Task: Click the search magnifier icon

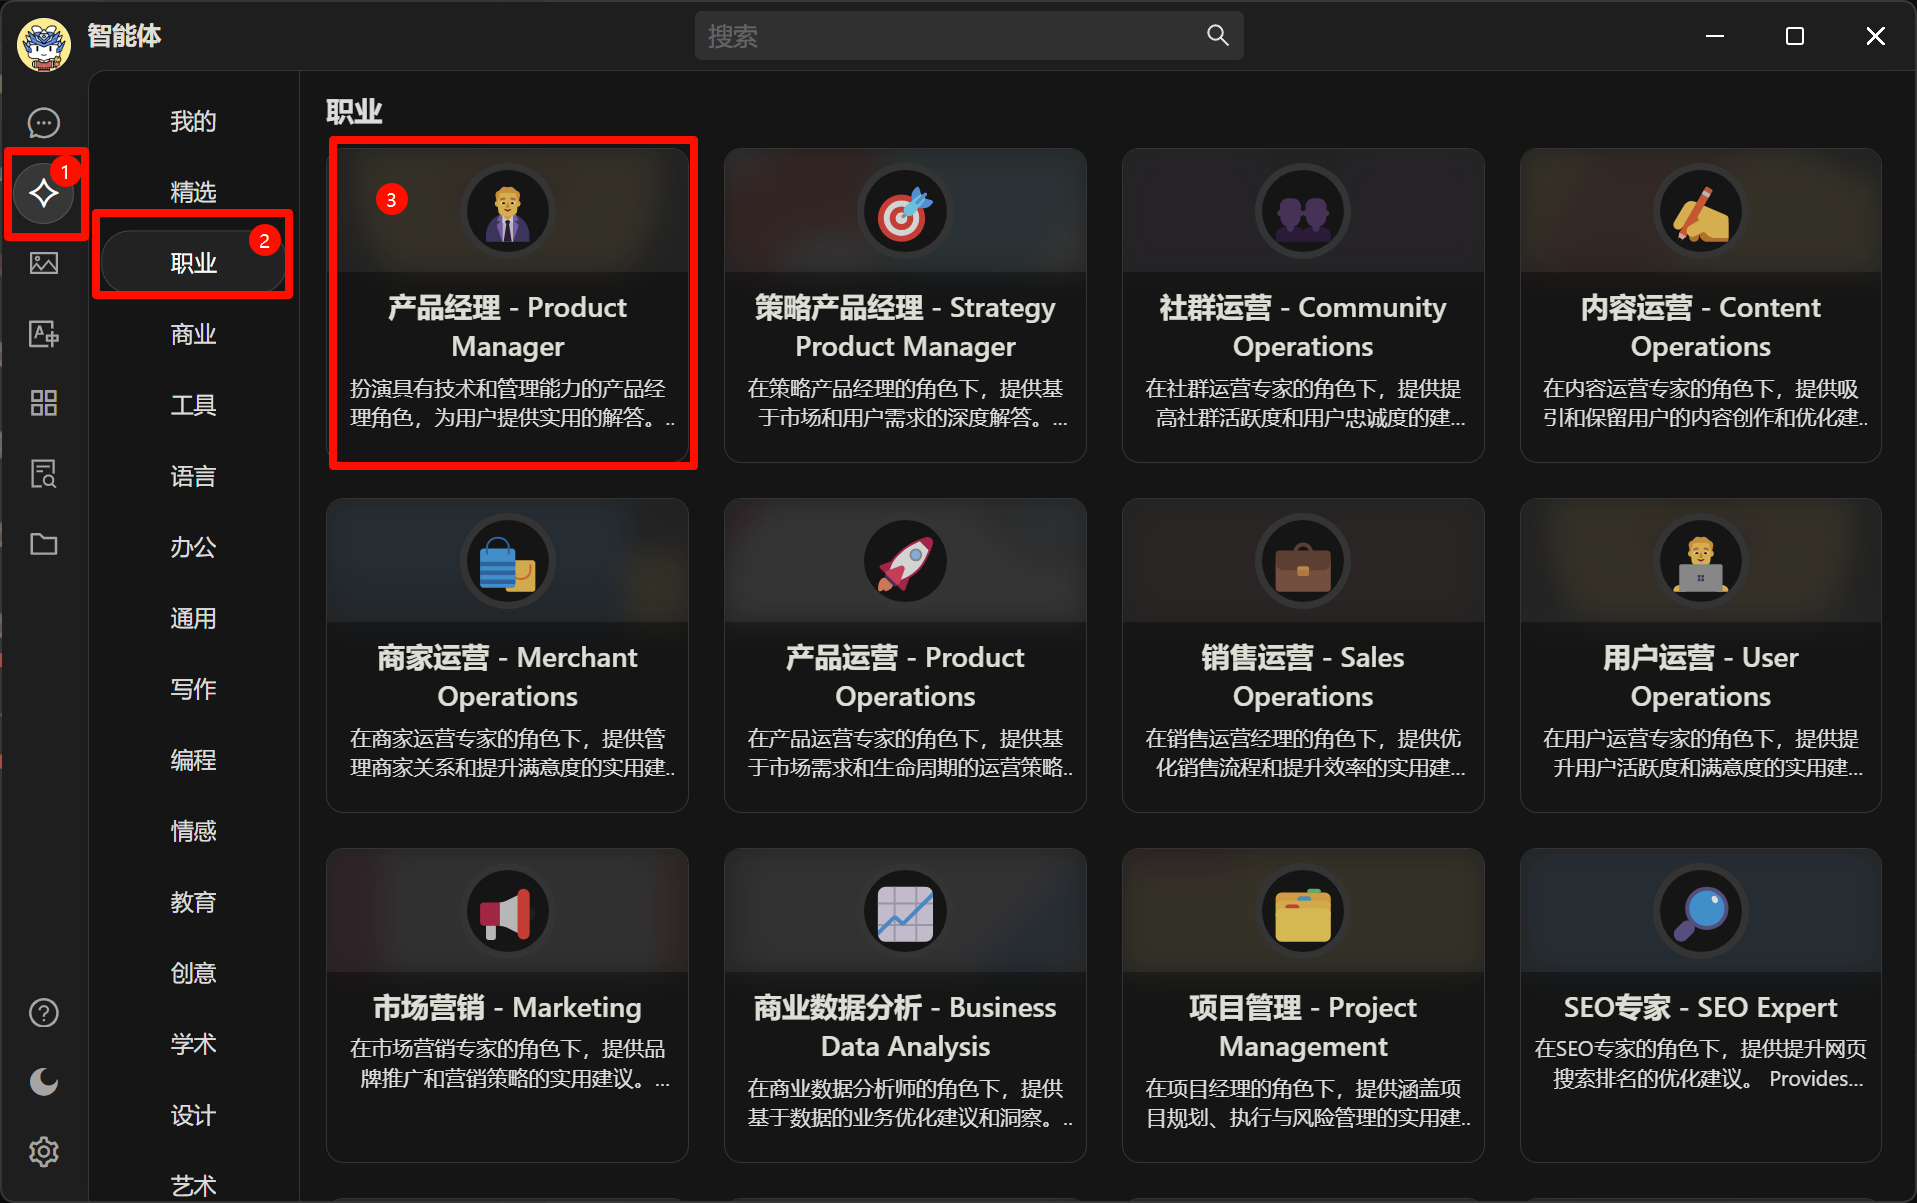Action: click(1217, 36)
